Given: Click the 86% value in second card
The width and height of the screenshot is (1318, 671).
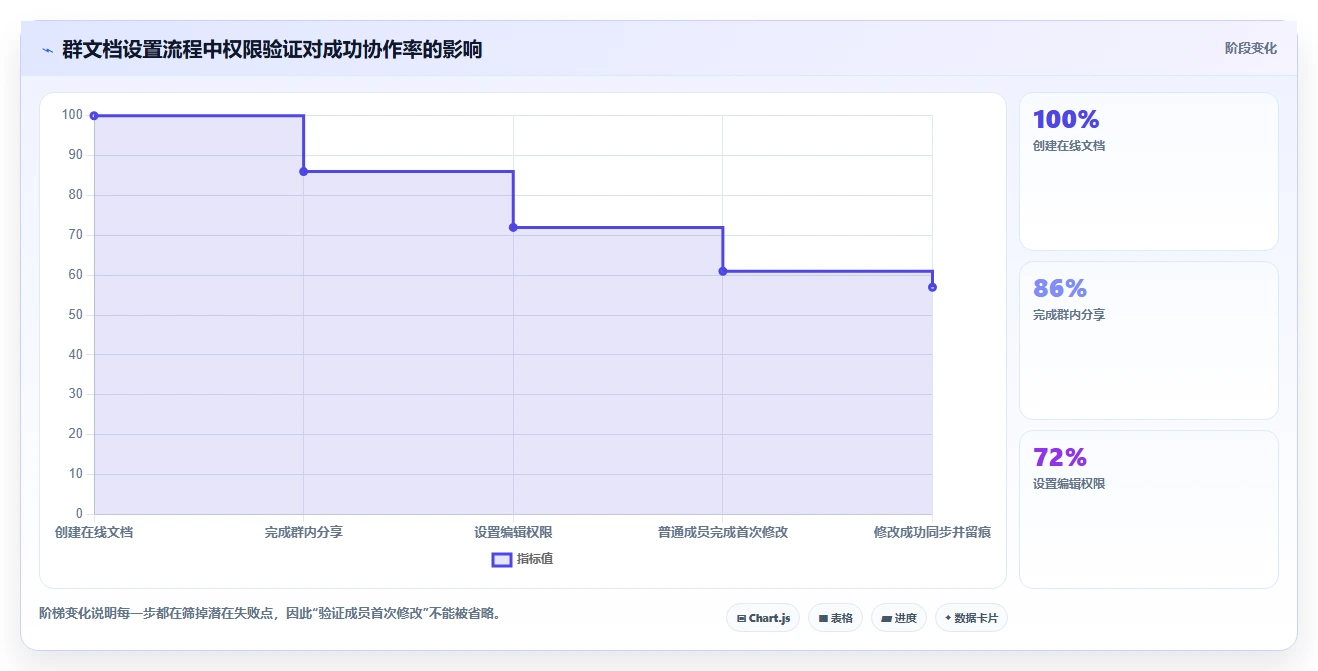Looking at the screenshot, I should (x=1060, y=289).
